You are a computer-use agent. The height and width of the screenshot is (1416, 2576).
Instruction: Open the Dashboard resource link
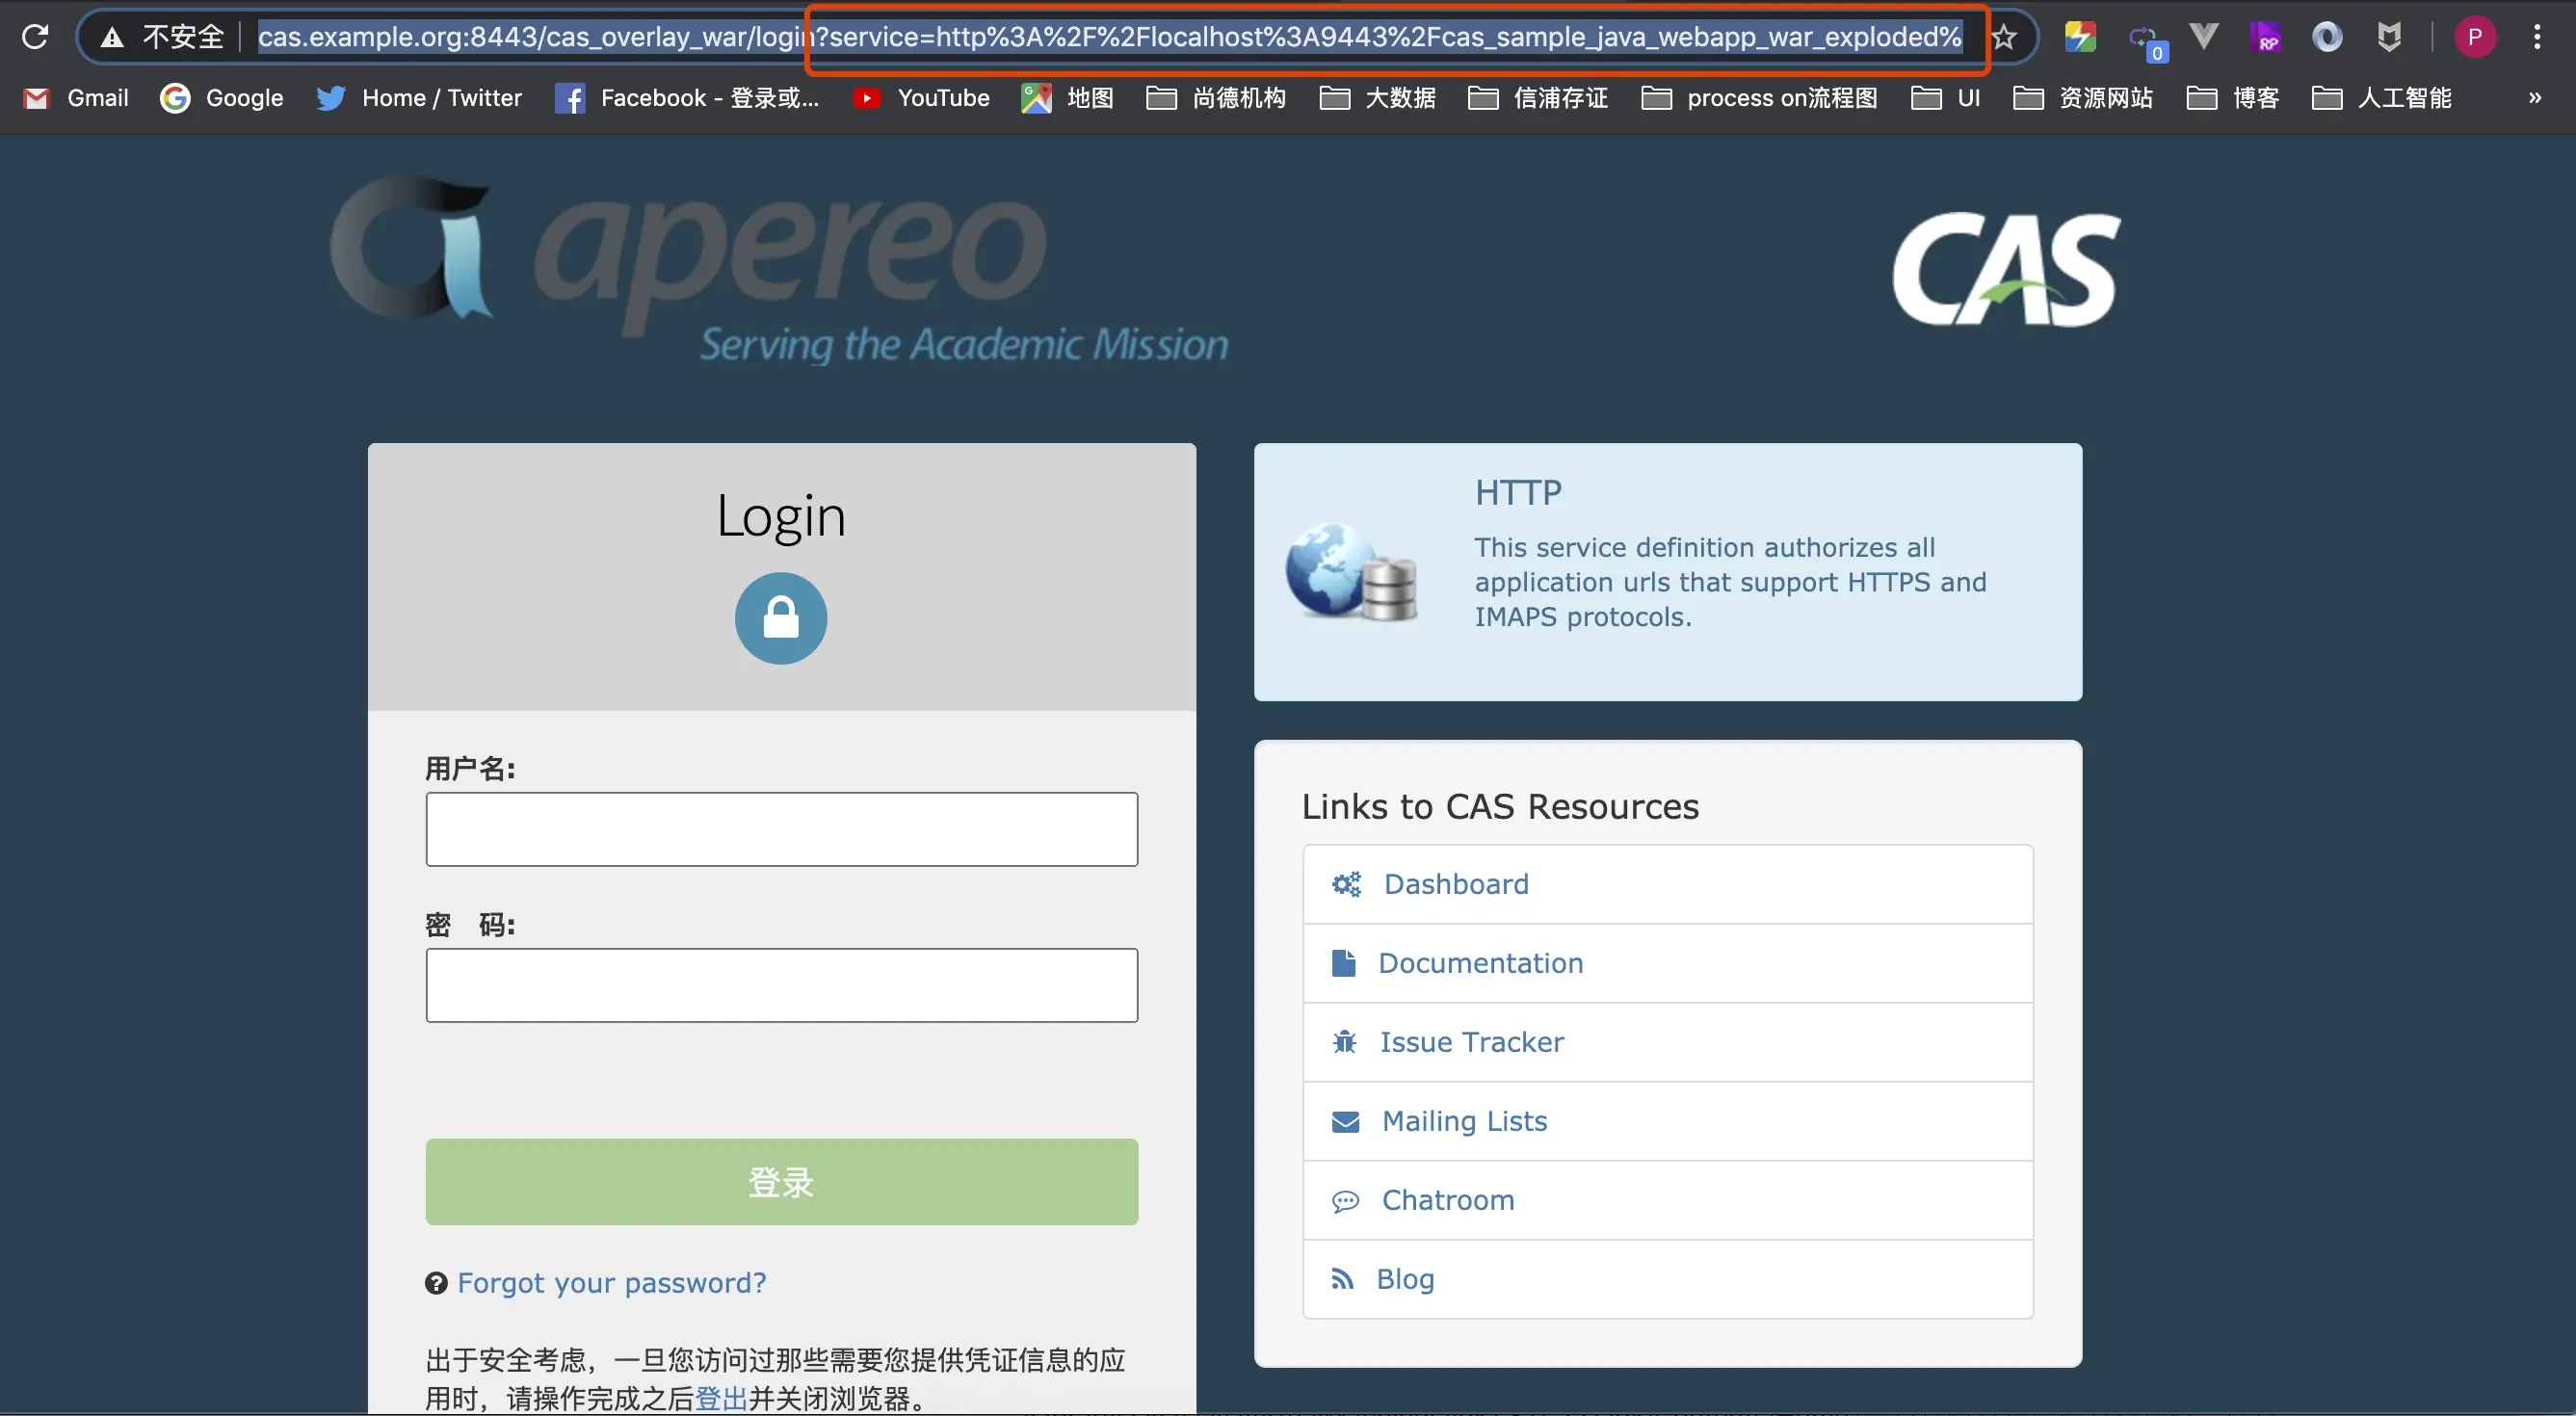[1456, 884]
